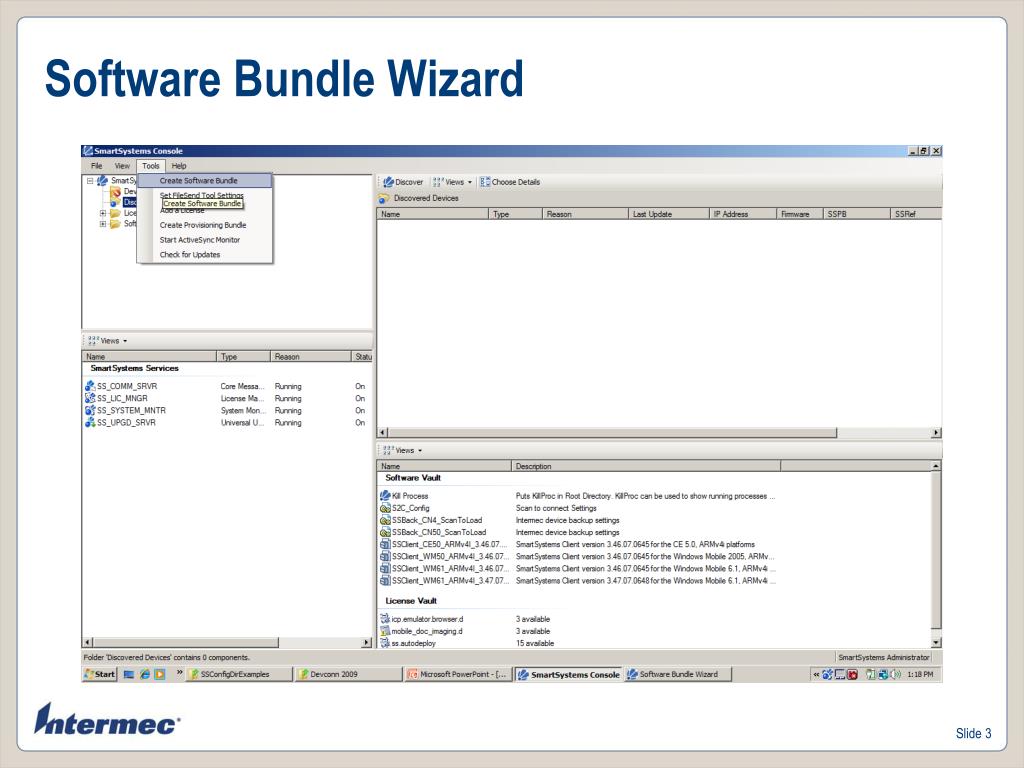The height and width of the screenshot is (768, 1024).
Task: Click the SSPB column header
Action: tap(856, 214)
